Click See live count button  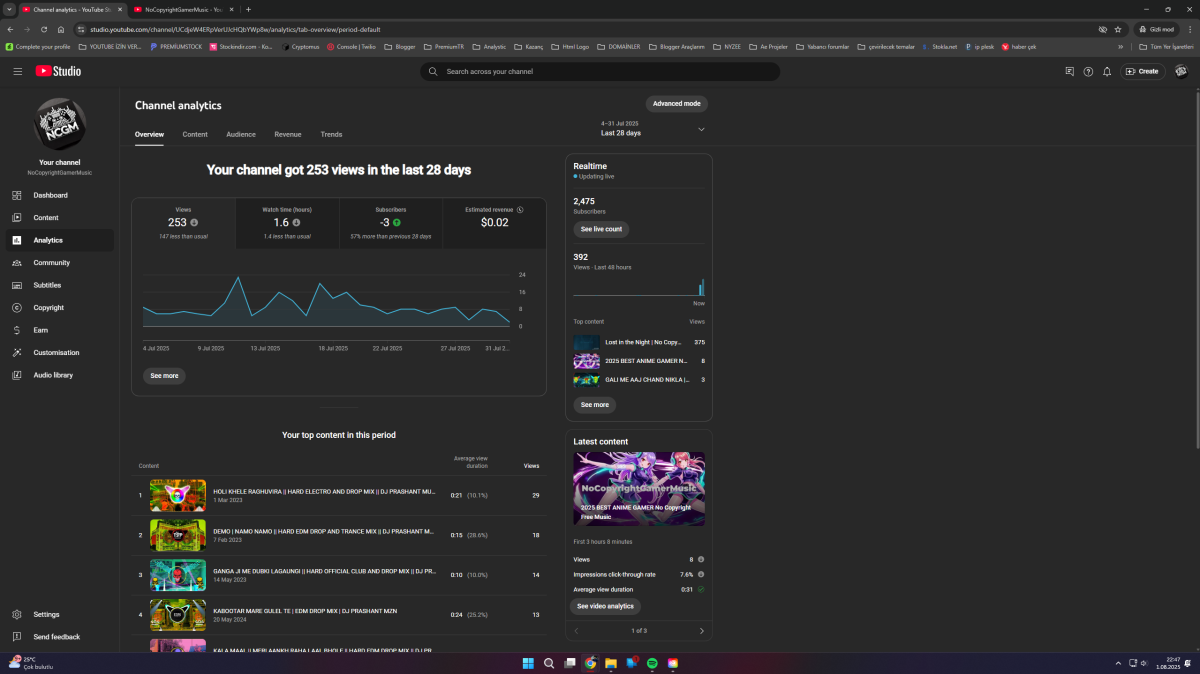(601, 229)
